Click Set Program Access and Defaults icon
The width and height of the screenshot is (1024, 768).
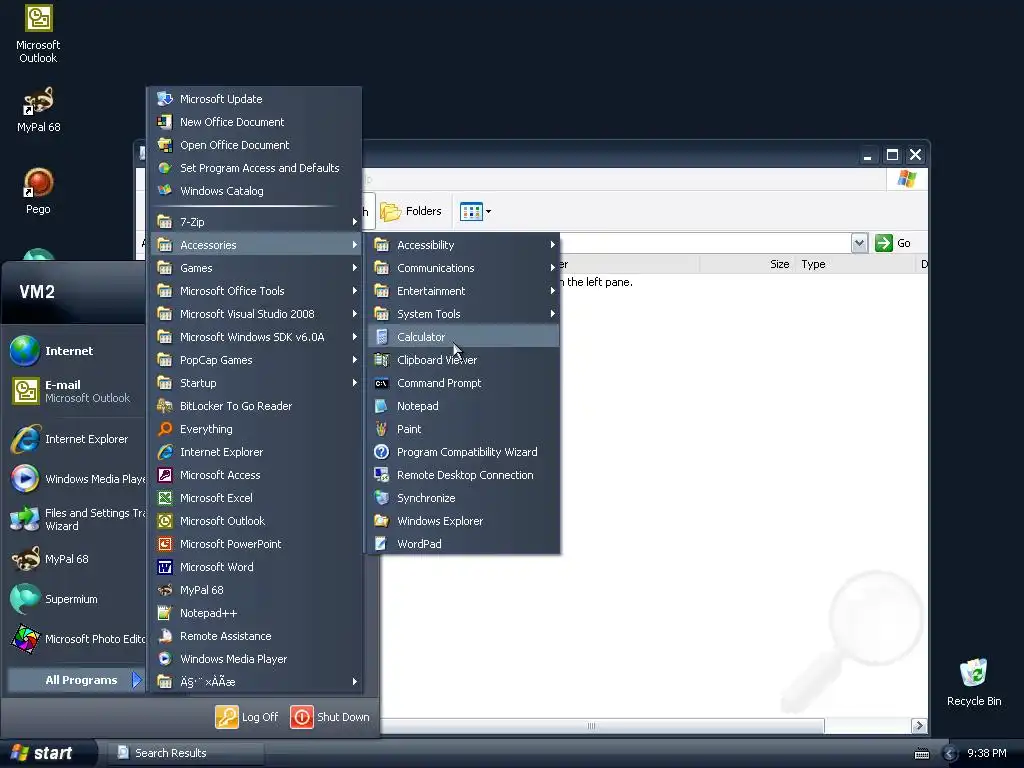point(165,168)
